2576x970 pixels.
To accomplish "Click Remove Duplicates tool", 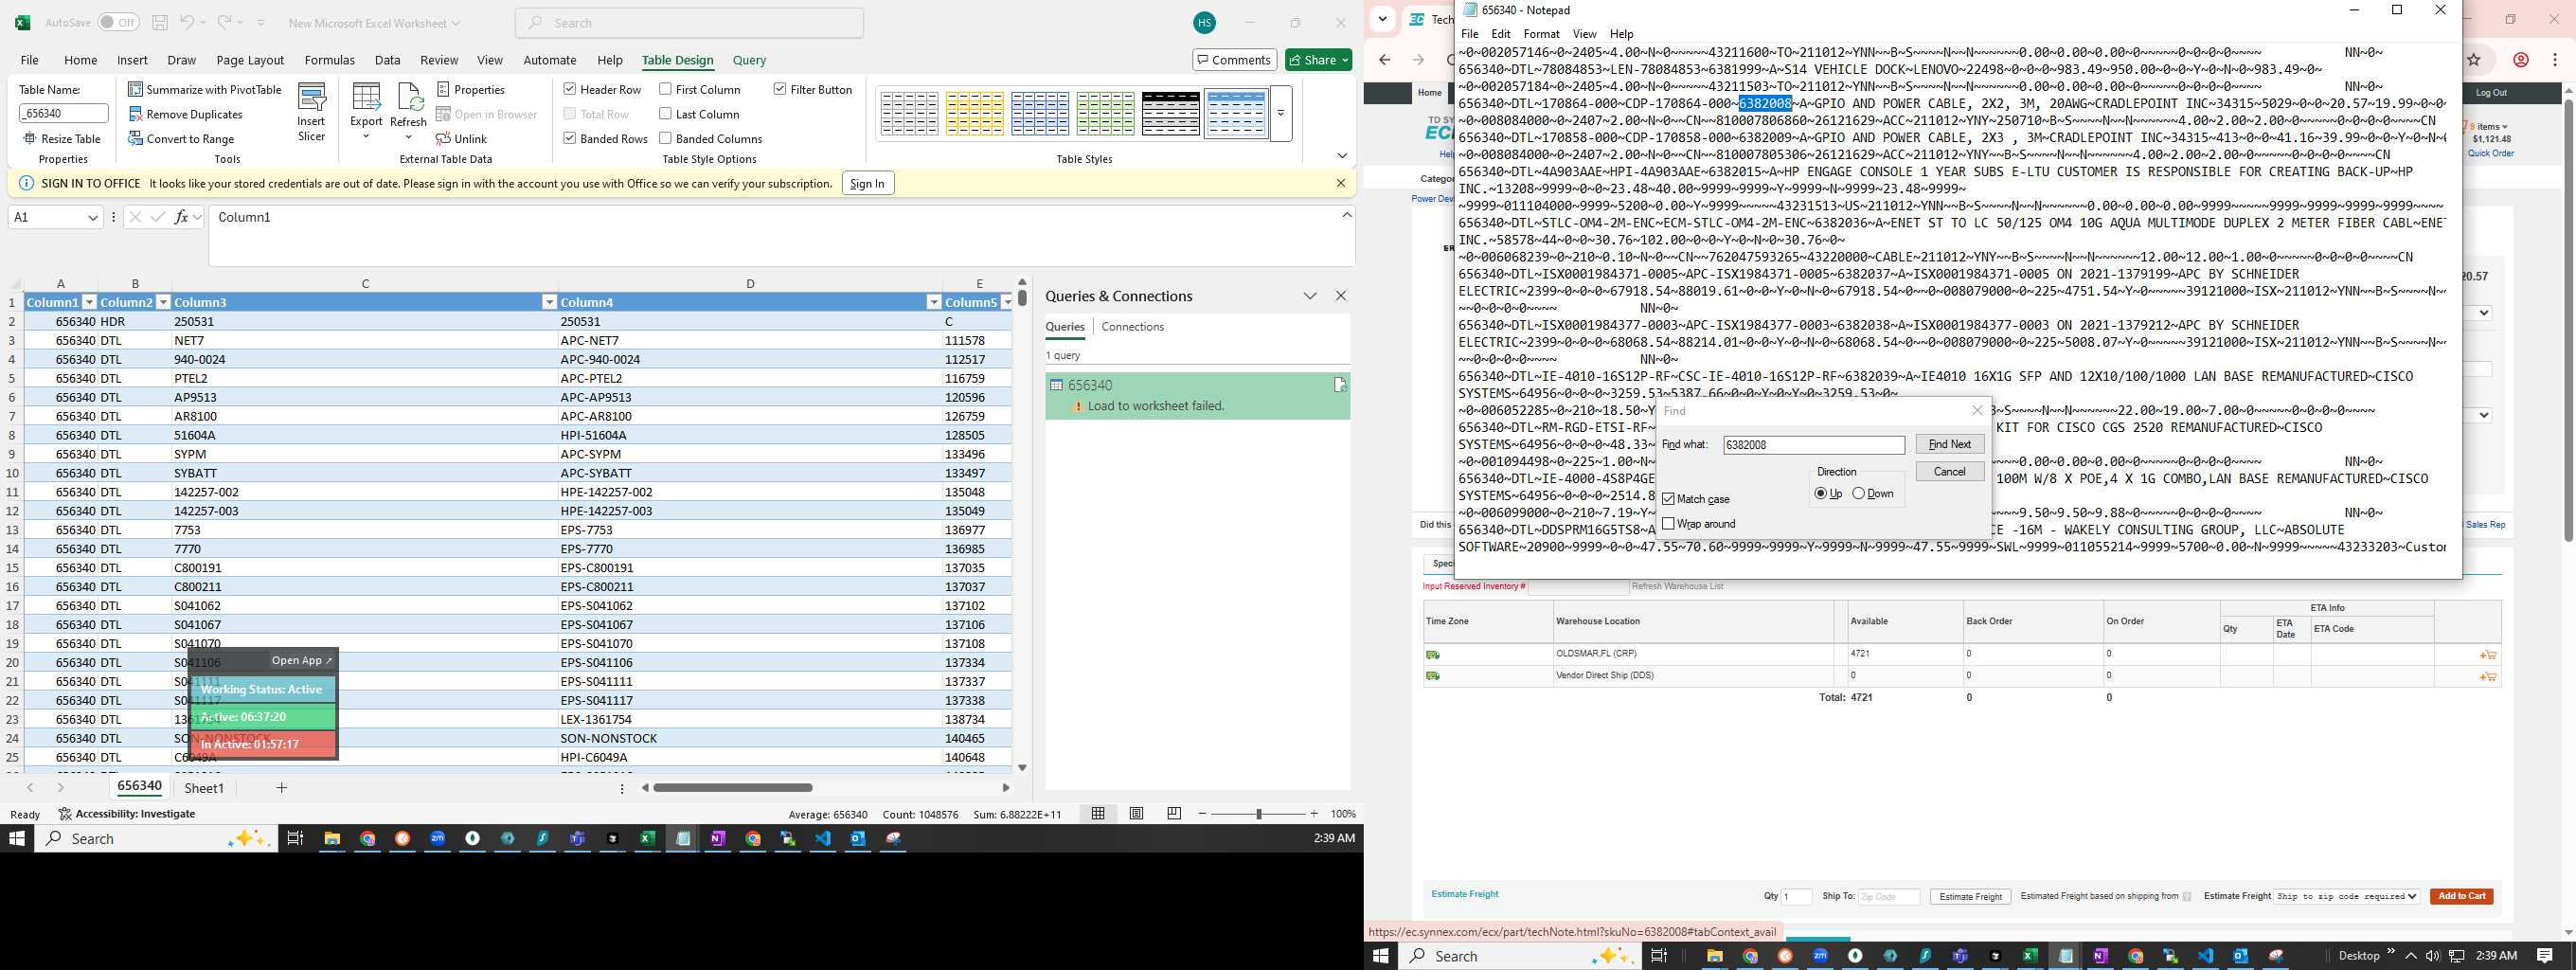I will [186, 114].
